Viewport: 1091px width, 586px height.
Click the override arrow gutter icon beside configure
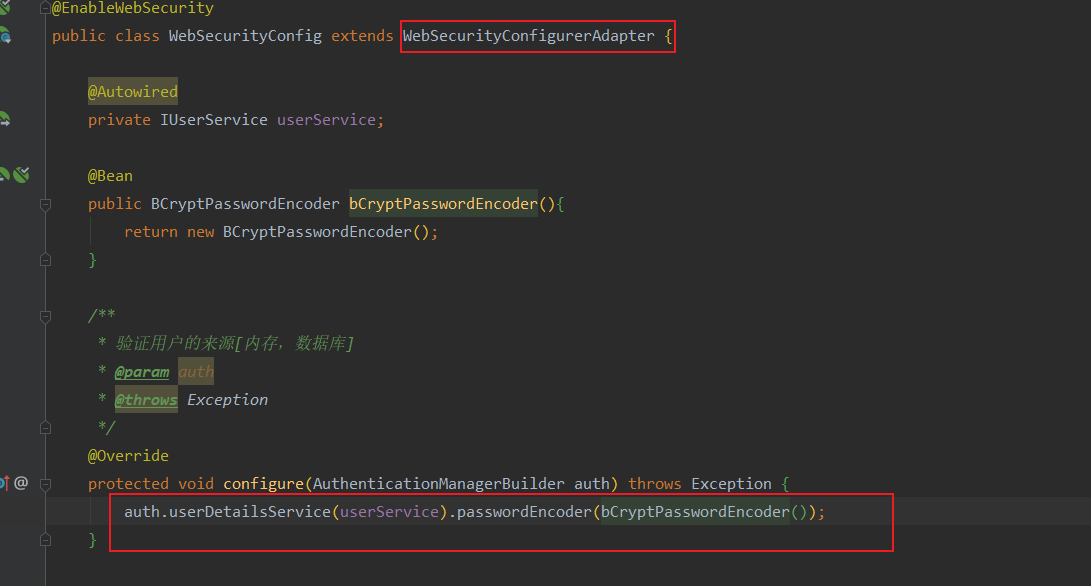coord(4,483)
